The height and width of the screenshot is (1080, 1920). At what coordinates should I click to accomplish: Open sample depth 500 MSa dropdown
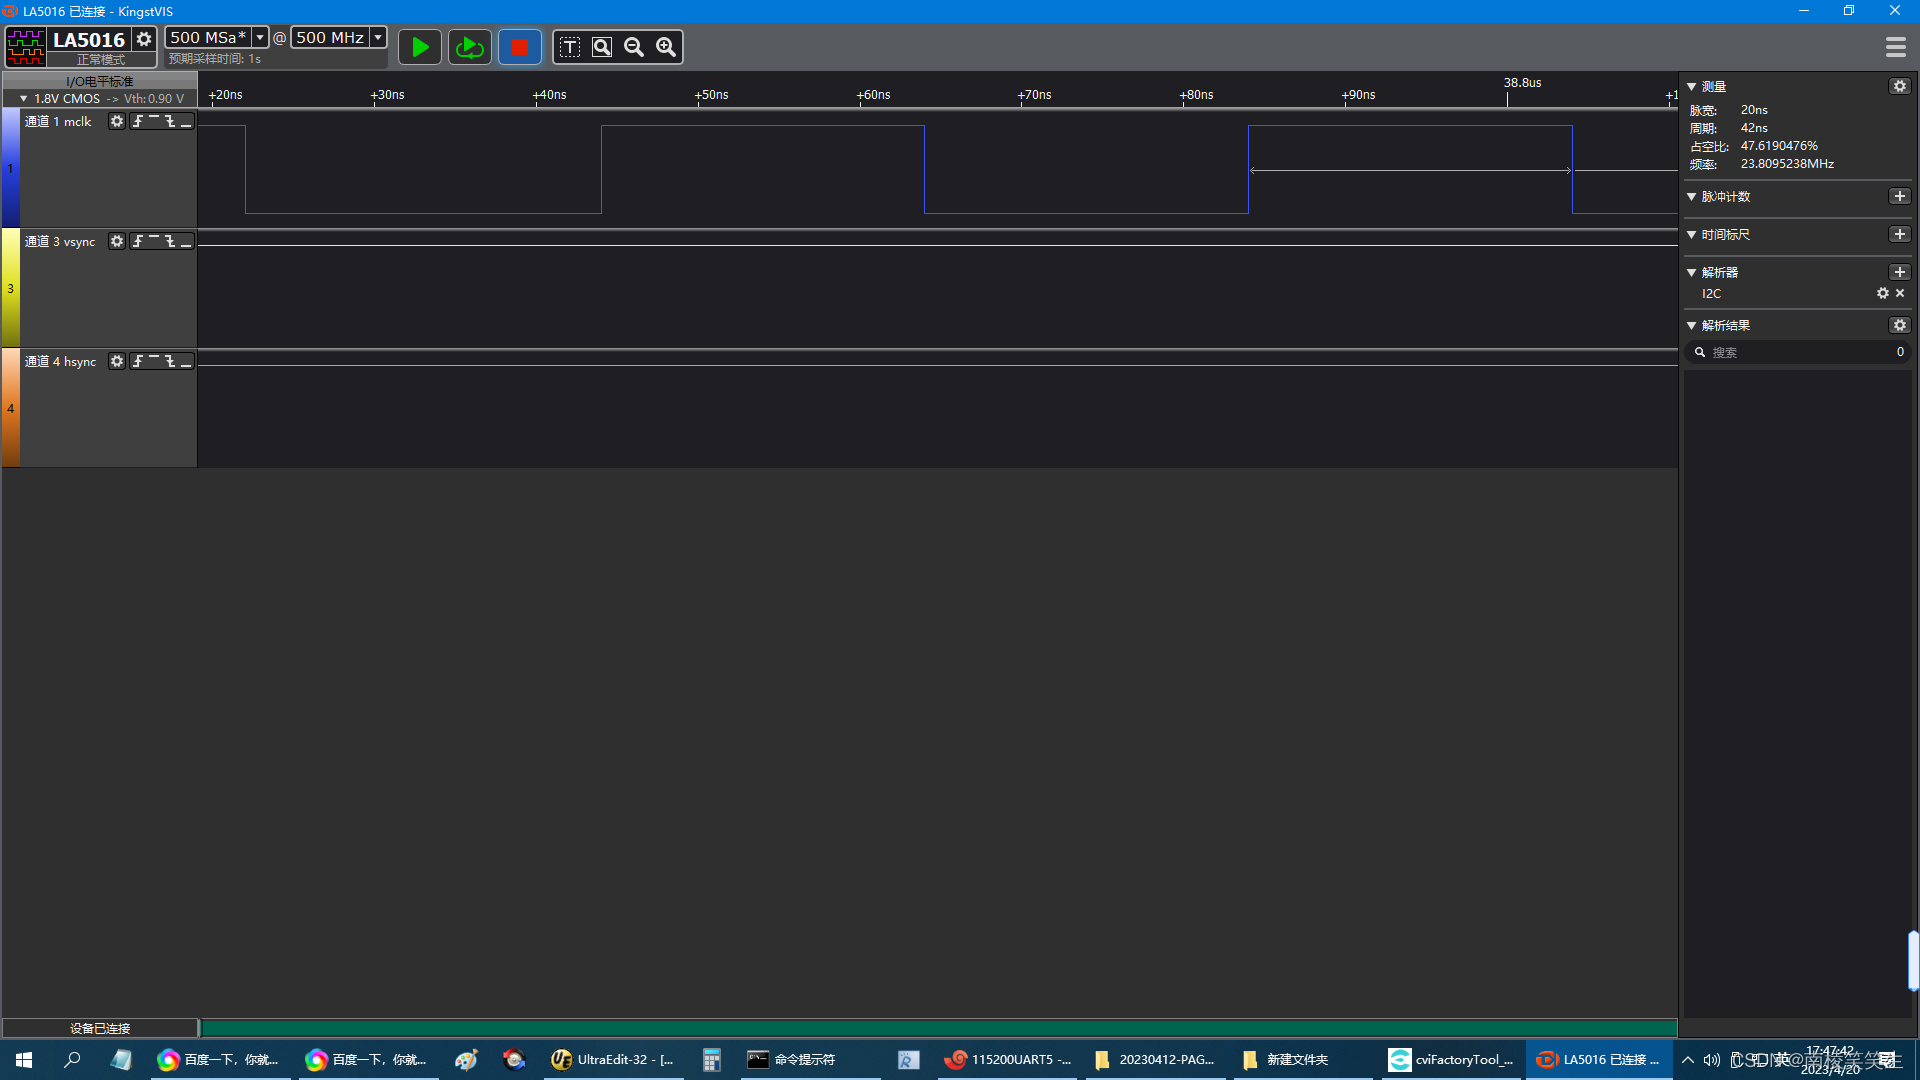260,37
